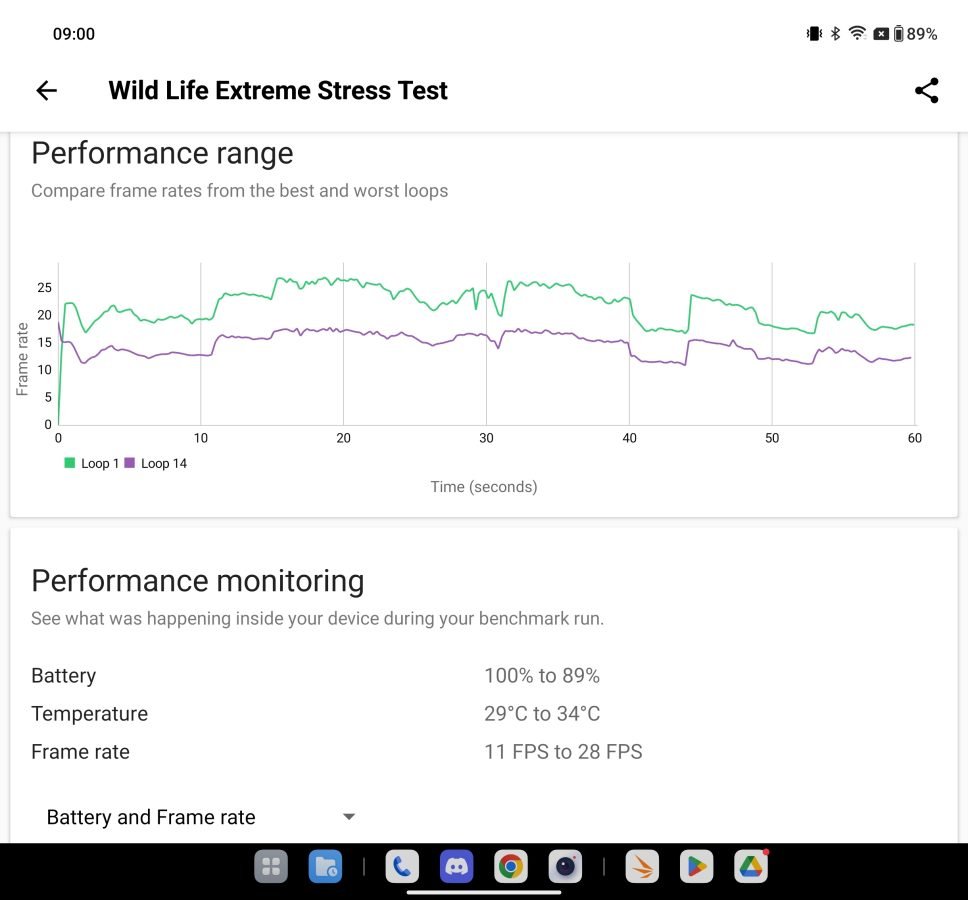Open Google Drive from dock
This screenshot has width=968, height=900.
[x=750, y=866]
